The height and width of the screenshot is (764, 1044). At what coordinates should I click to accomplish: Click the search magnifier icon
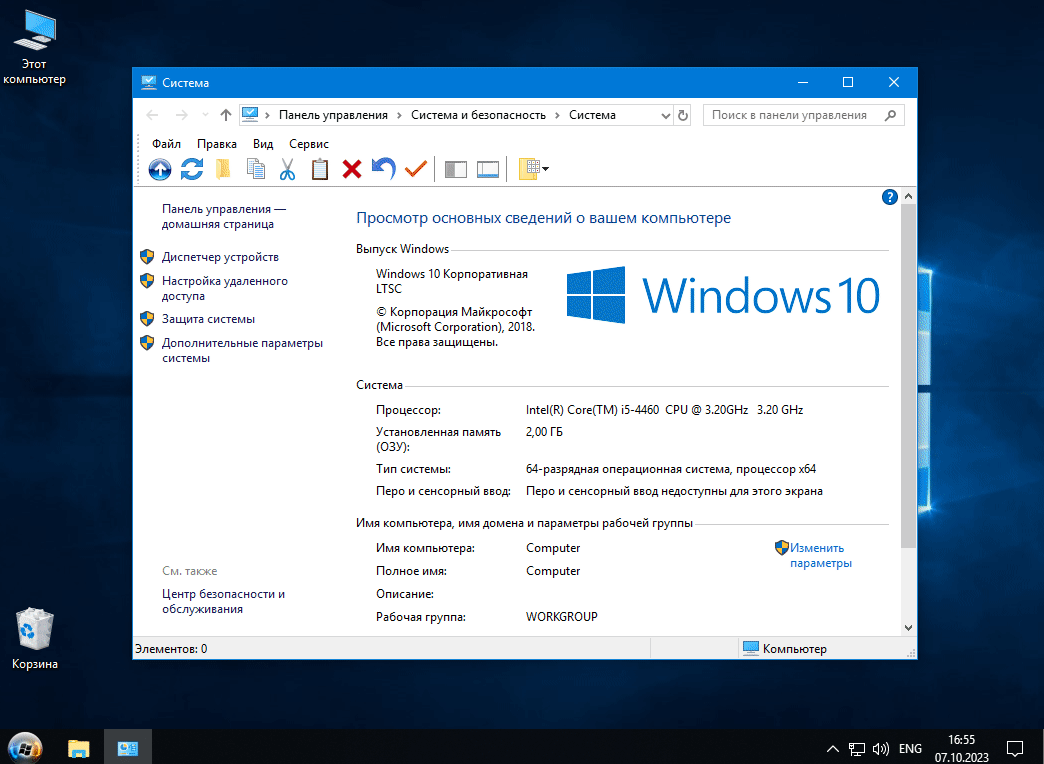click(x=890, y=115)
